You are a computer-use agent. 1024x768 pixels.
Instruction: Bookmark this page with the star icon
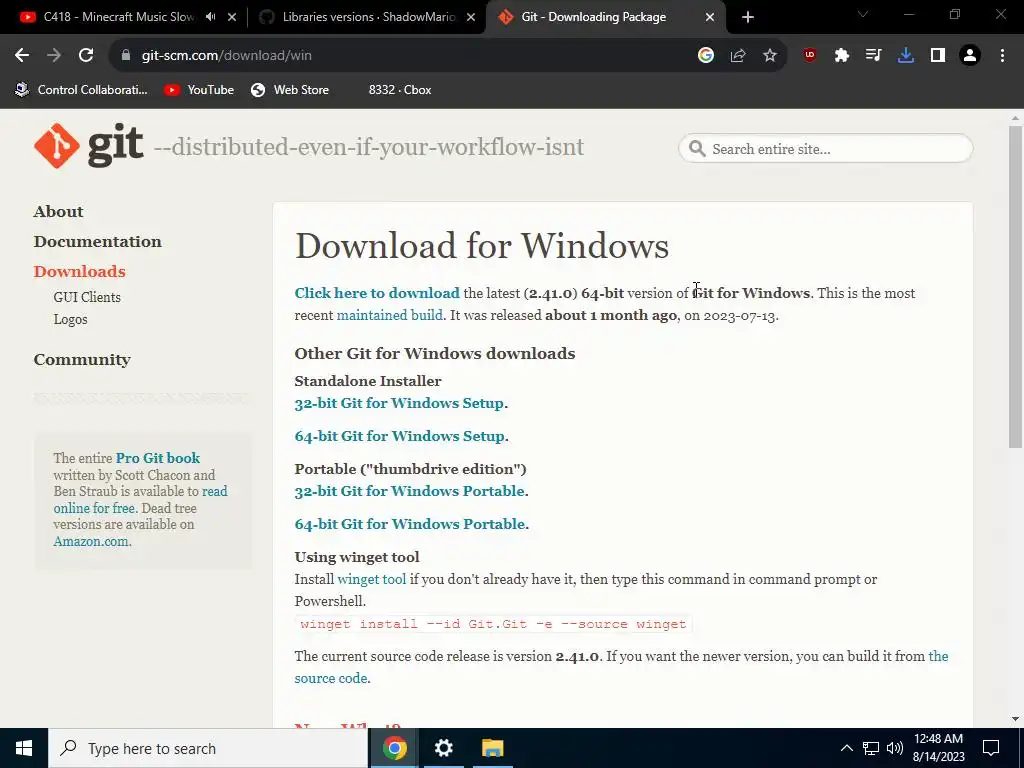770,56
